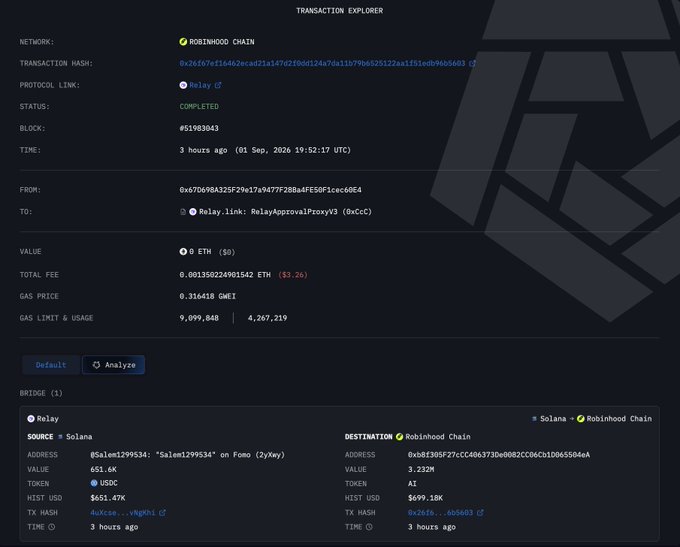Click source hist USD $651.47K

(x=108, y=498)
